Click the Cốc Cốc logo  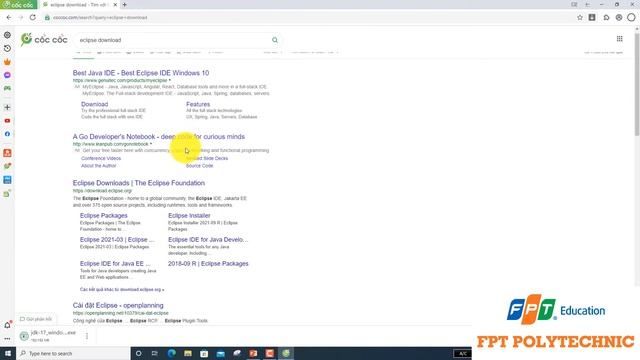pos(44,40)
